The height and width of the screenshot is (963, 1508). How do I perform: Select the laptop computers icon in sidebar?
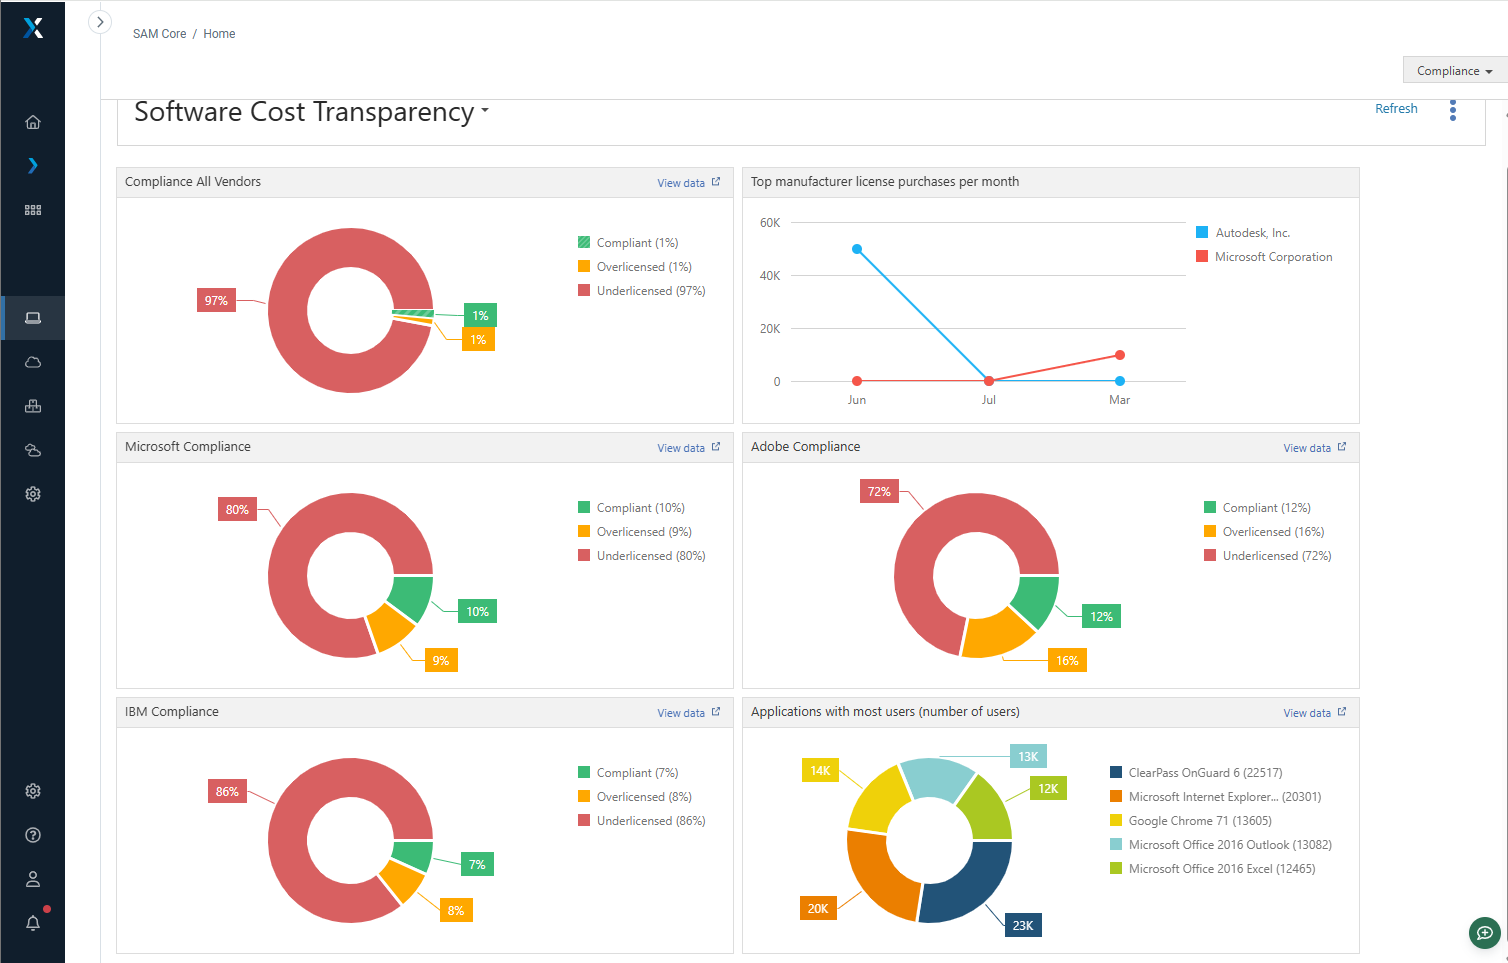33,318
